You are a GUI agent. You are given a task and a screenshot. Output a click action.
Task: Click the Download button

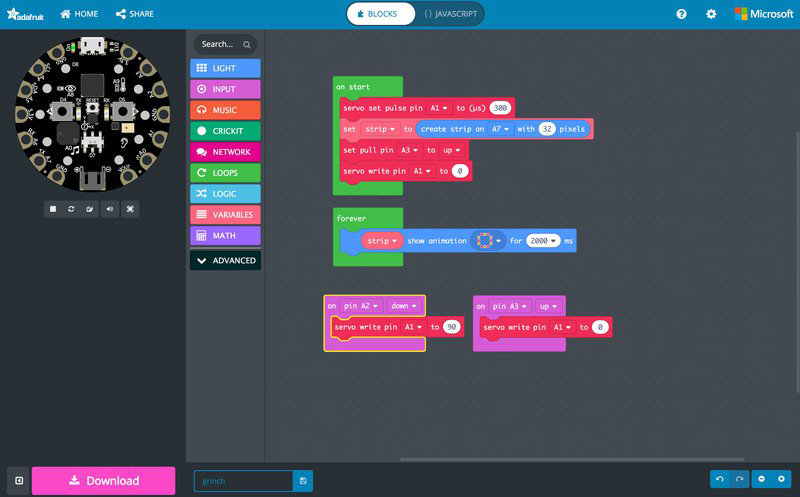tap(103, 481)
